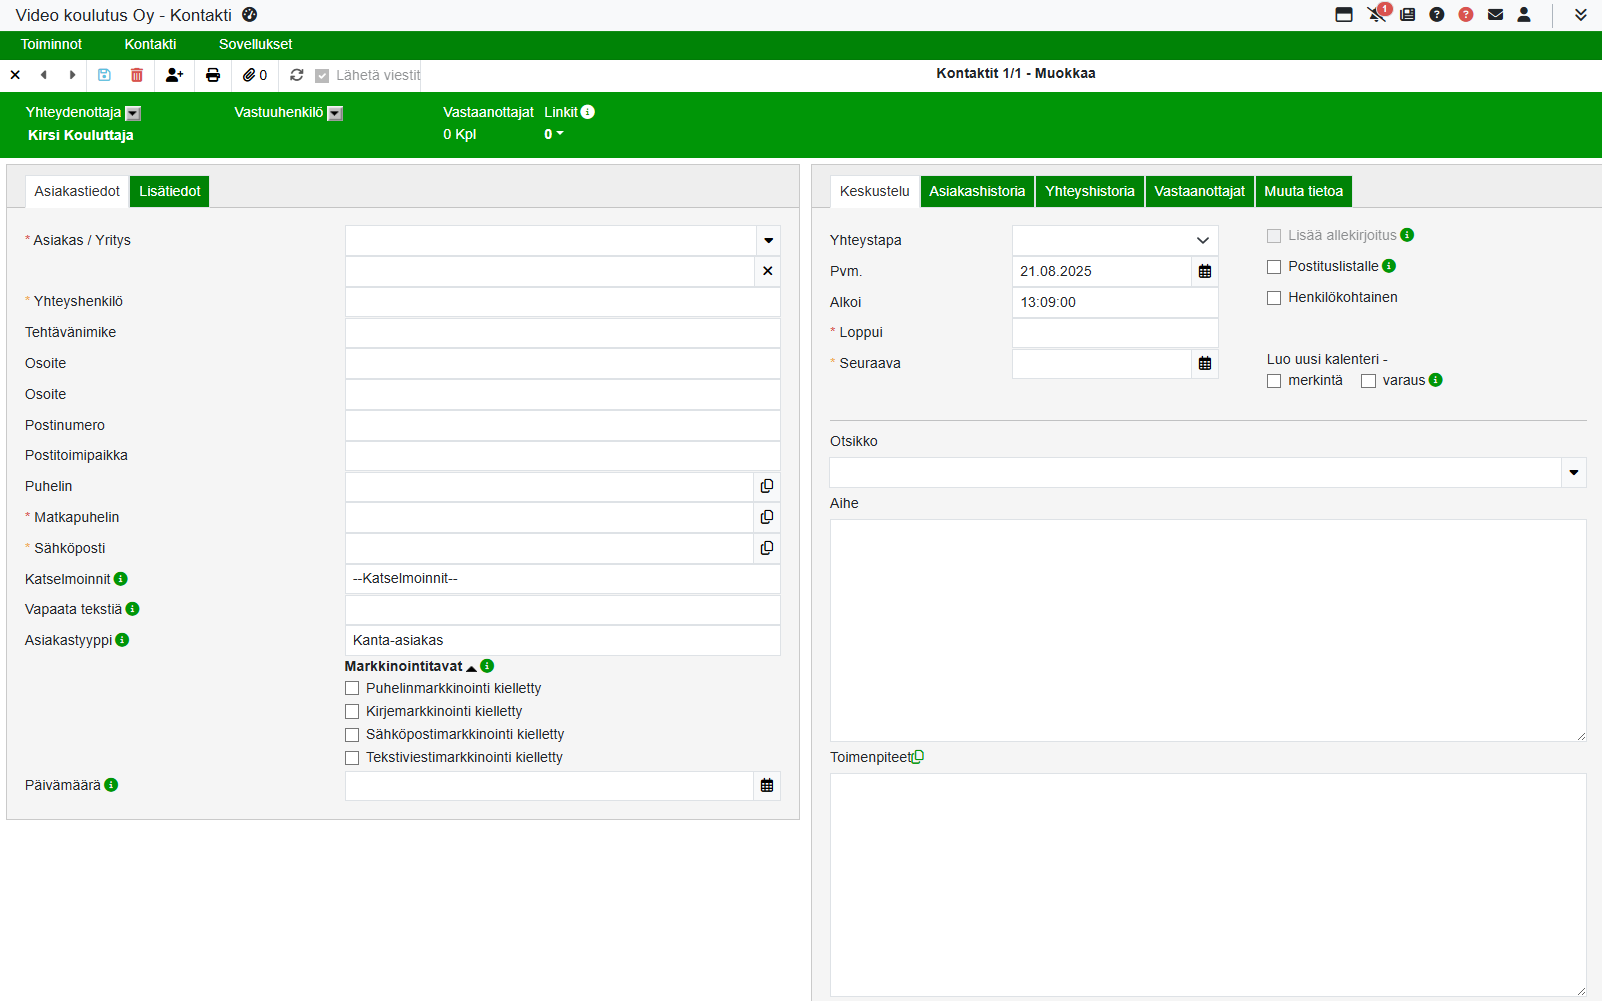The height and width of the screenshot is (1001, 1602).
Task: Open the Sovellukset menu
Action: click(255, 44)
